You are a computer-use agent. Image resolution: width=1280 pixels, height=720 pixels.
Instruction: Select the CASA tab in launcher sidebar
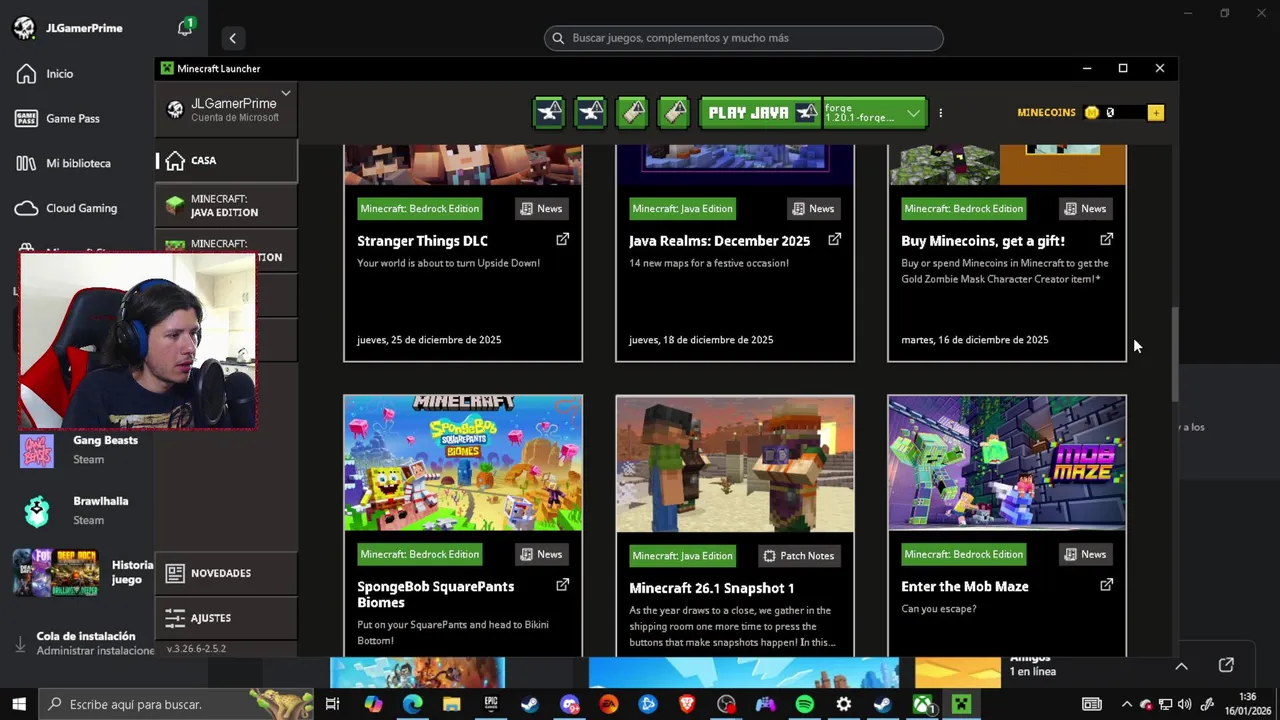(227, 160)
